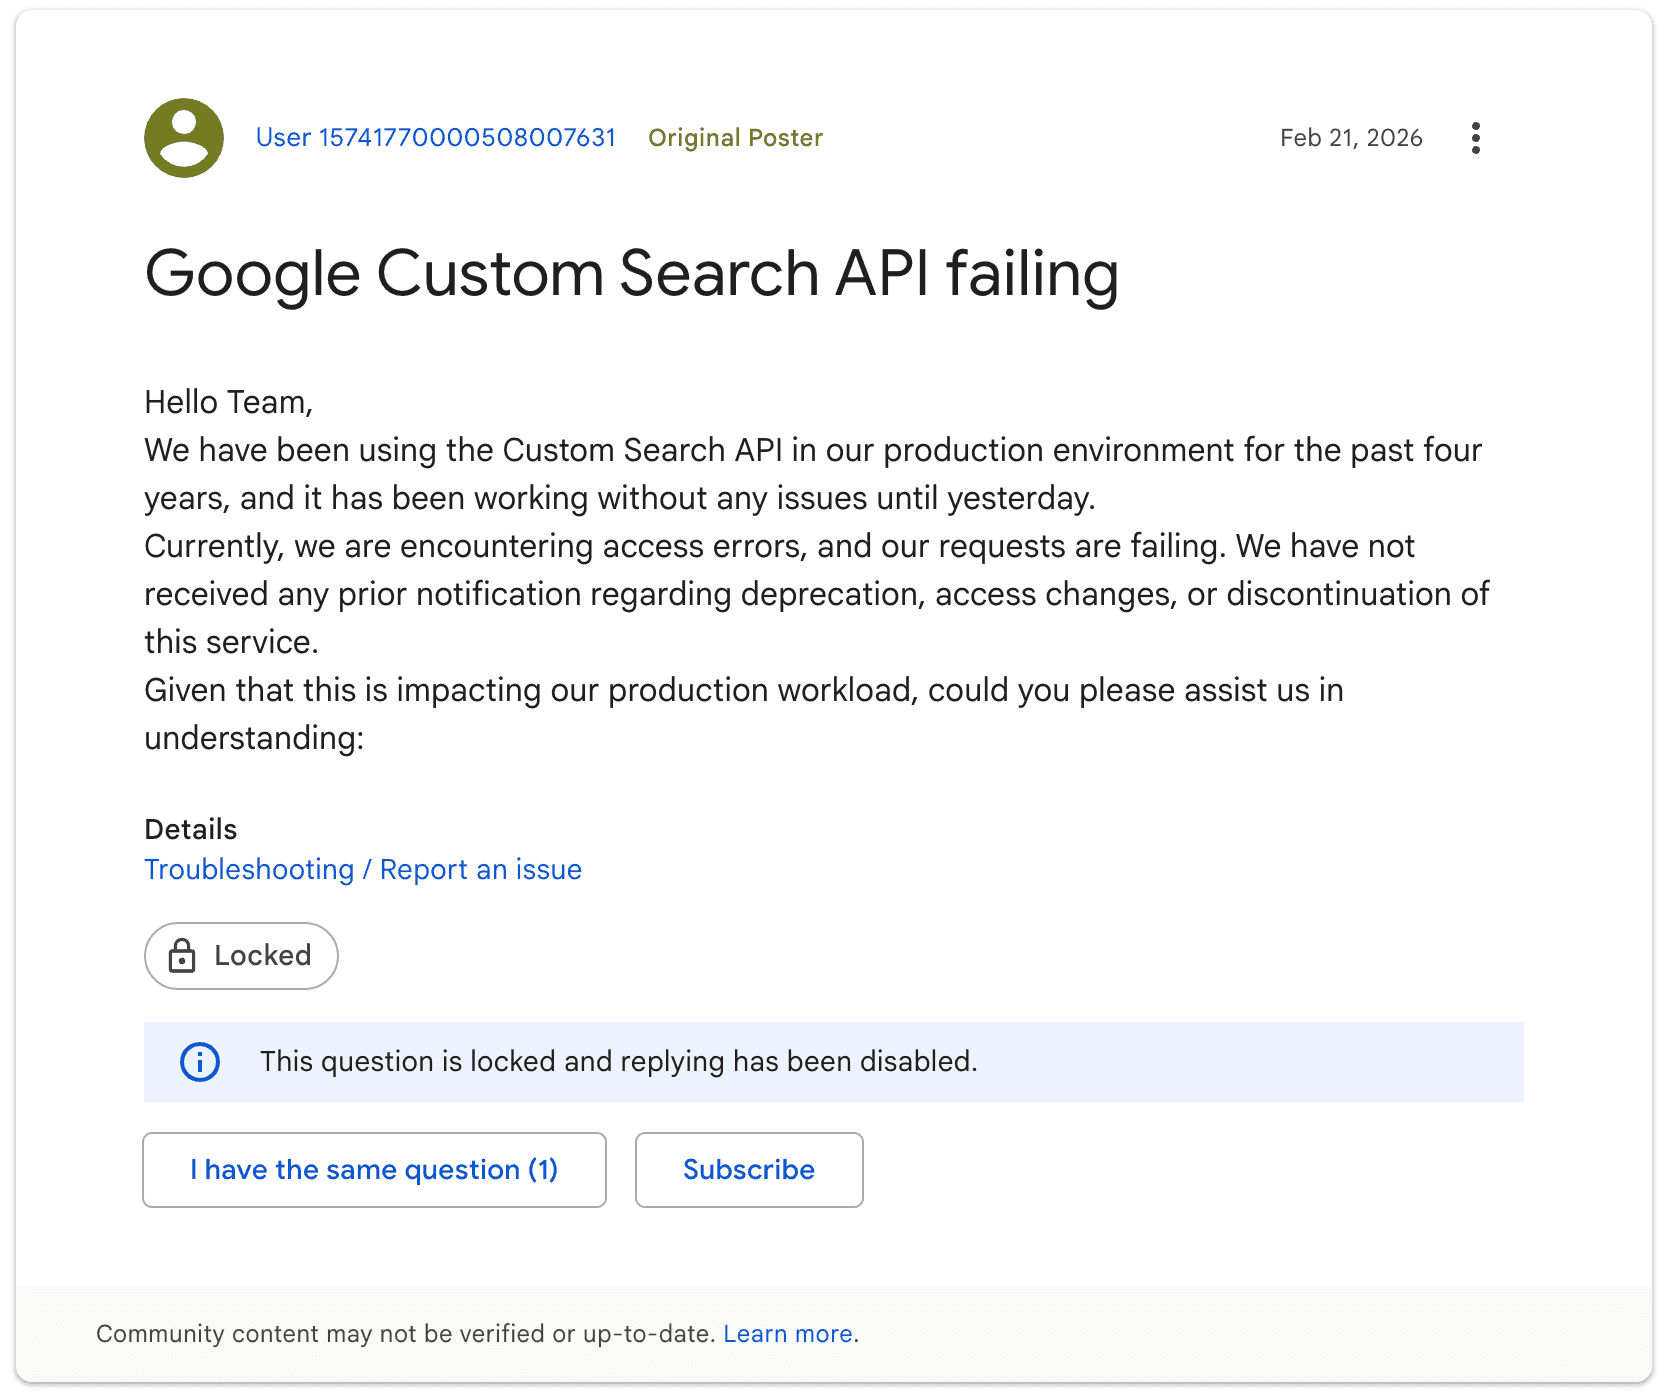Click the Community content may not be verified text

[405, 1334]
